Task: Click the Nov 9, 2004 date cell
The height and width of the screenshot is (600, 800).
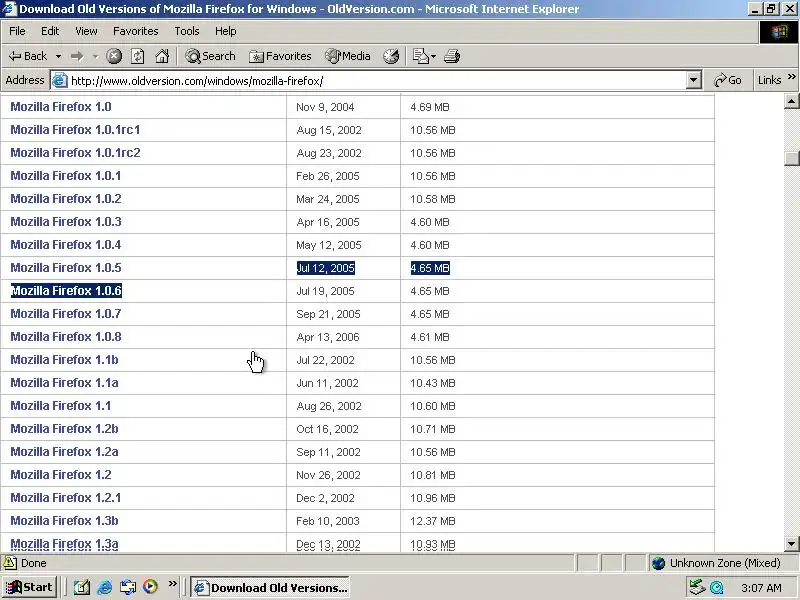Action: [x=325, y=107]
